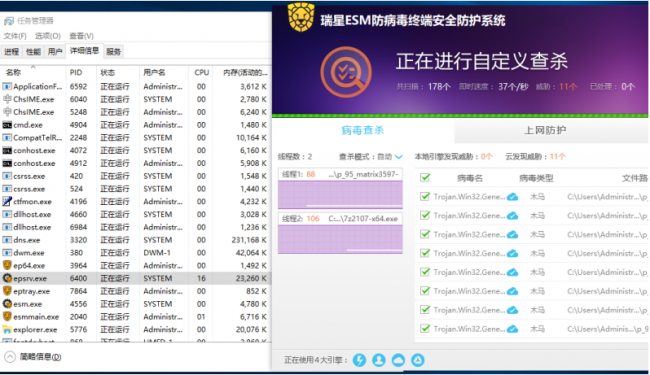Uncheck the second Trojan.Win32 threat checkbox

[x=425, y=215]
